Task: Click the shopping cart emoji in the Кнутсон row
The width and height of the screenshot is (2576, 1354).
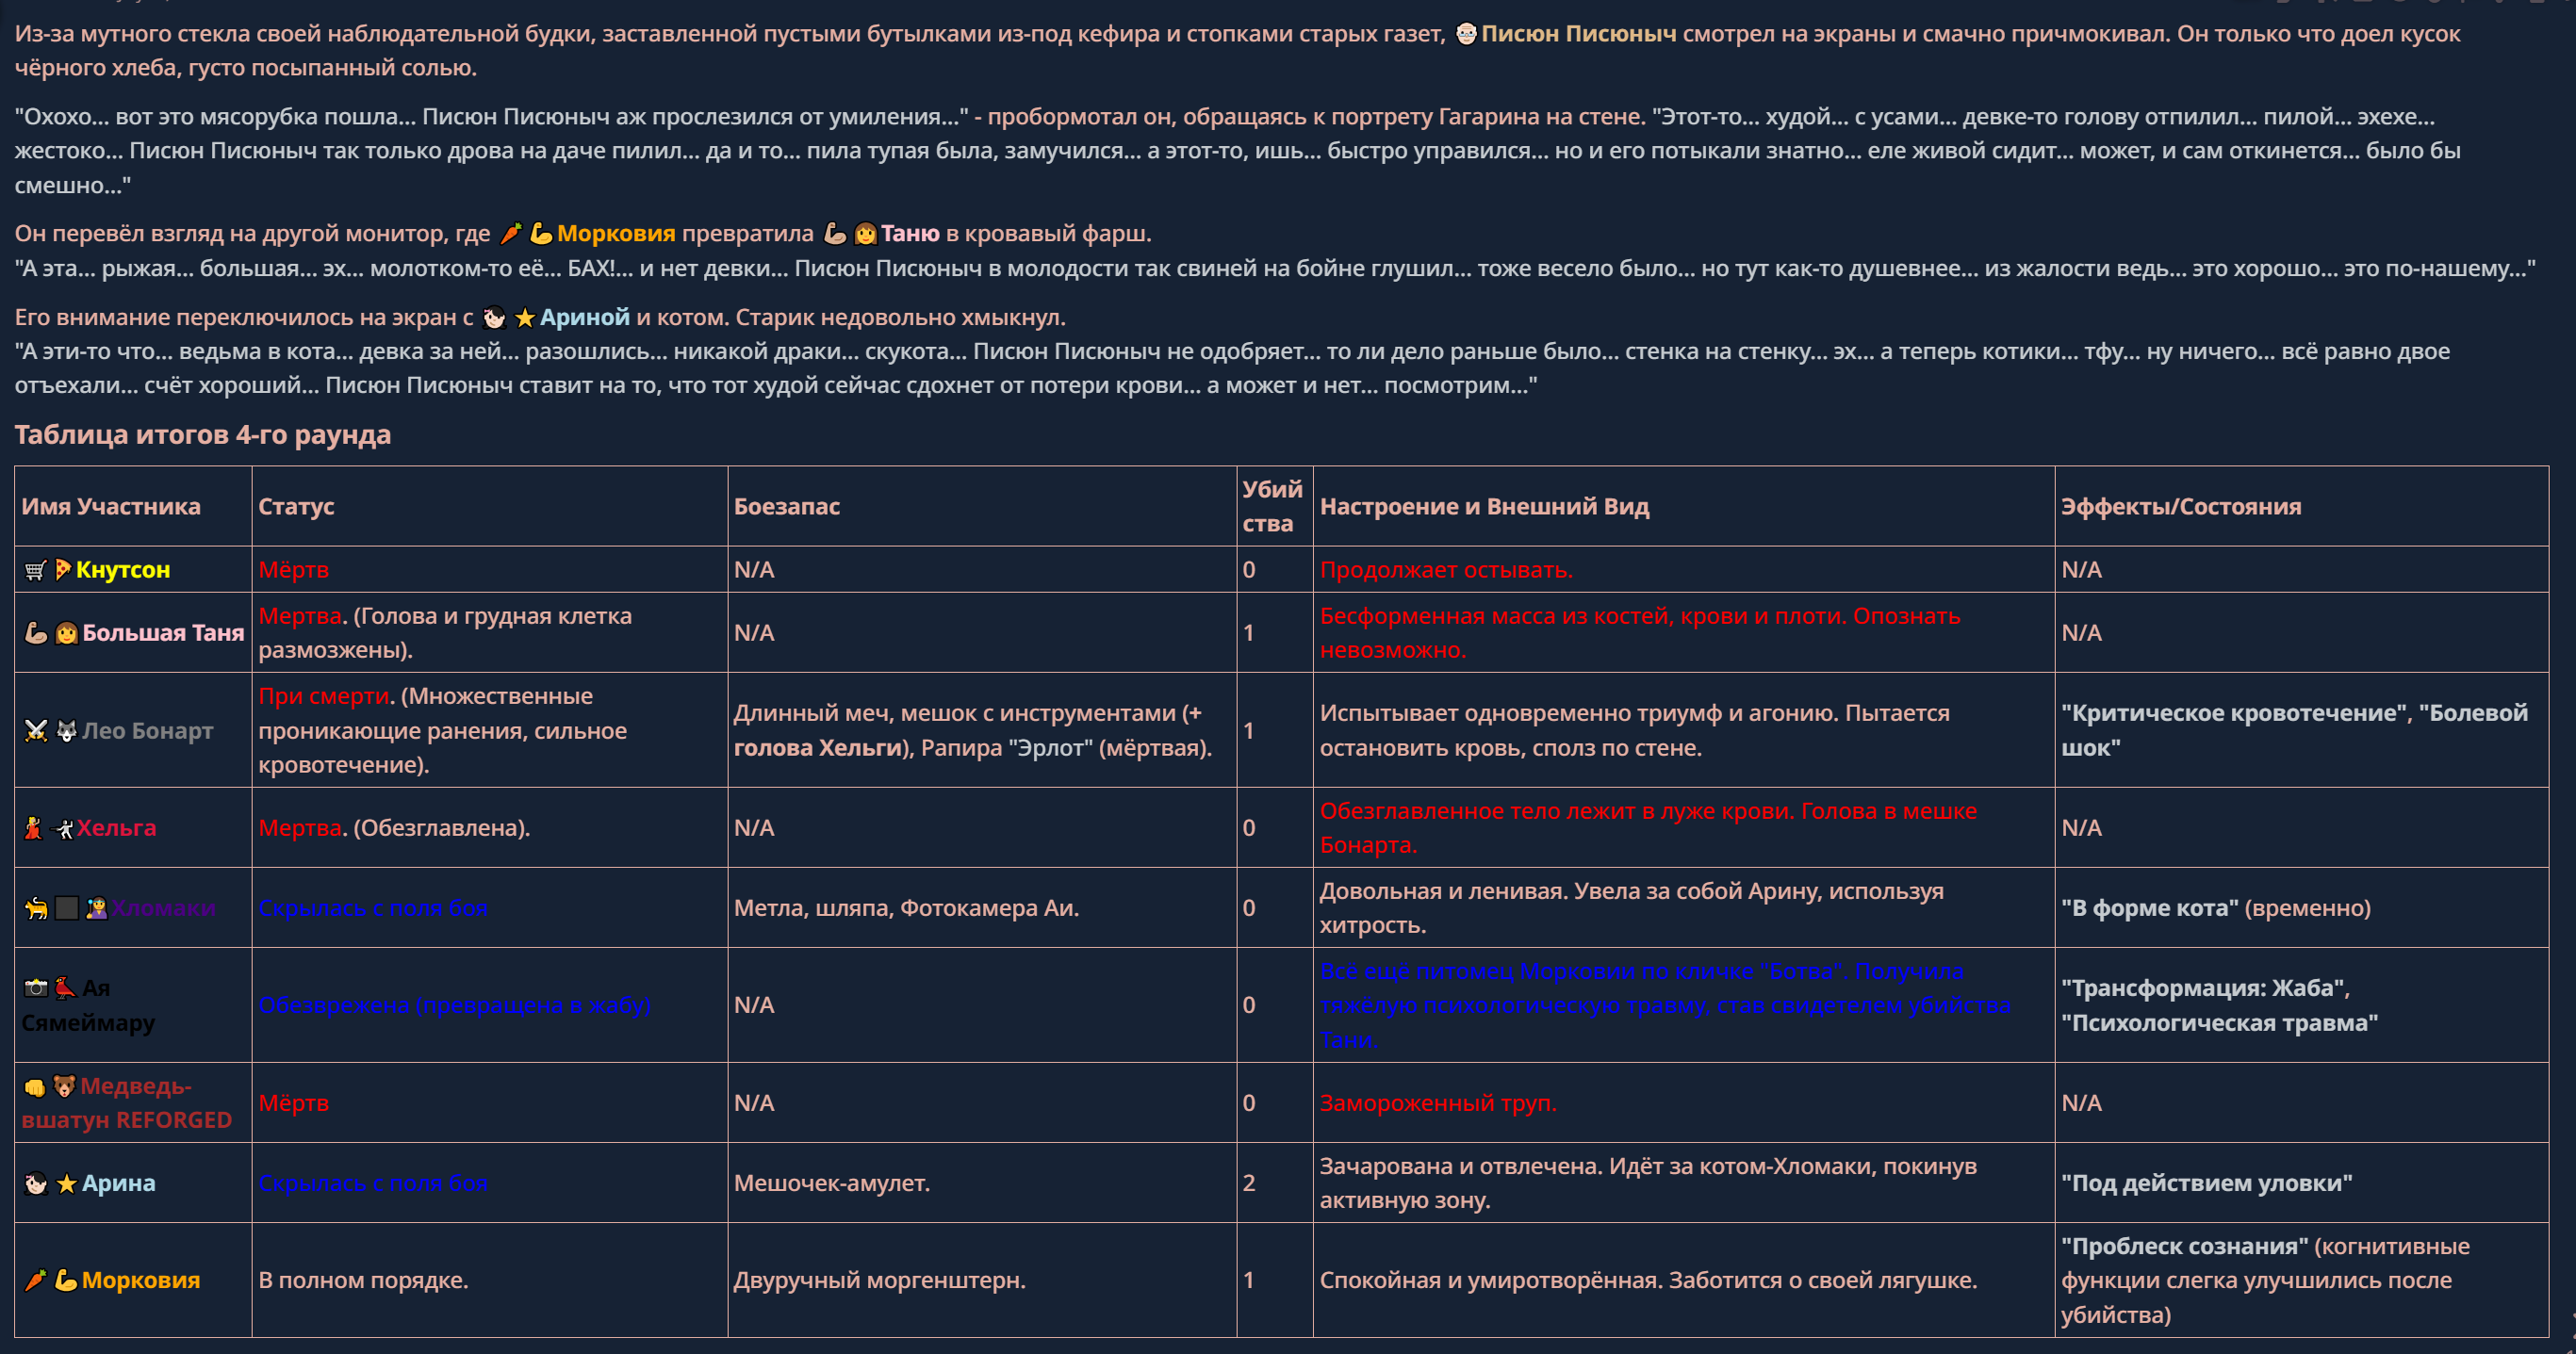Action: point(35,570)
